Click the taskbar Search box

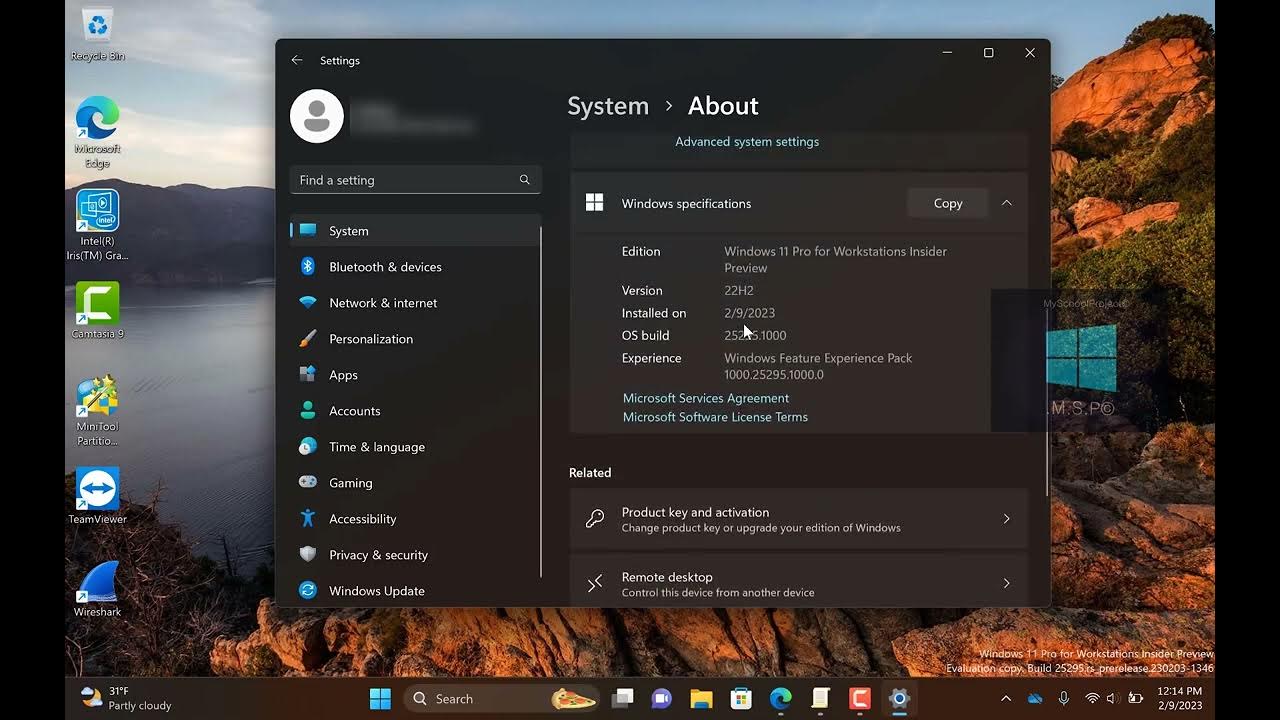502,699
